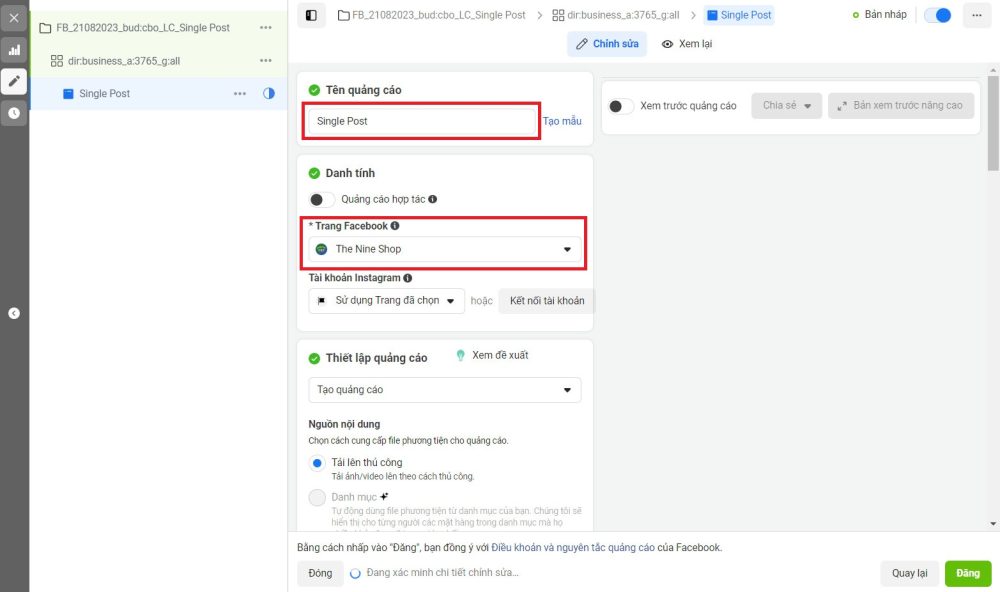
Task: Open the top-right three-dot more menu
Action: (976, 15)
